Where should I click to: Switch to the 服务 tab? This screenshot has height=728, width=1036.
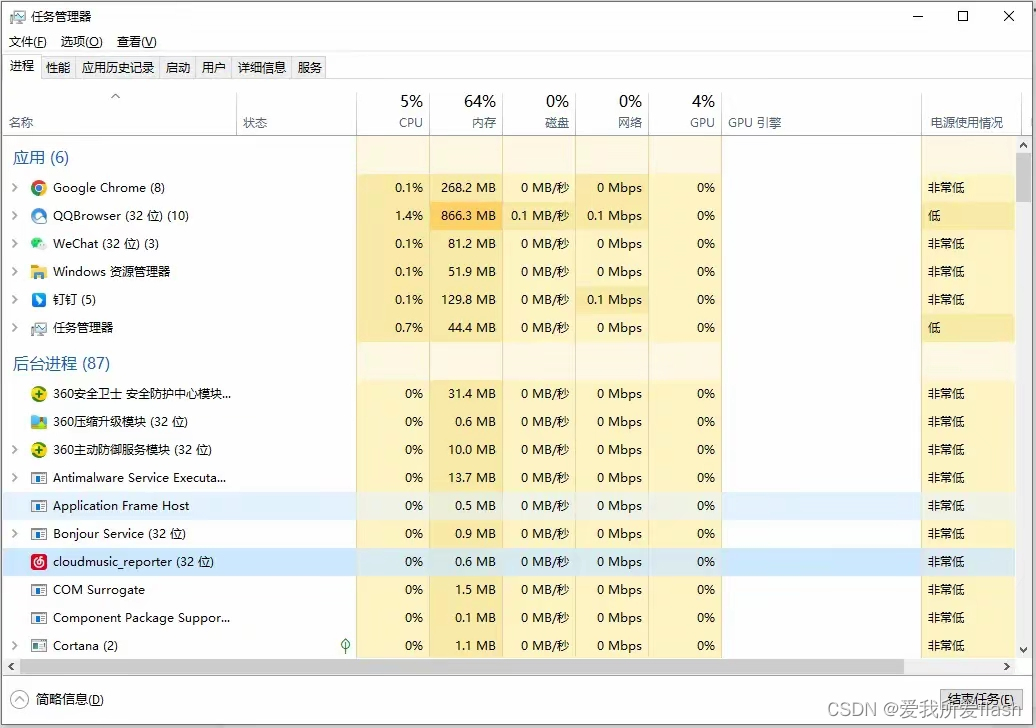tap(309, 67)
